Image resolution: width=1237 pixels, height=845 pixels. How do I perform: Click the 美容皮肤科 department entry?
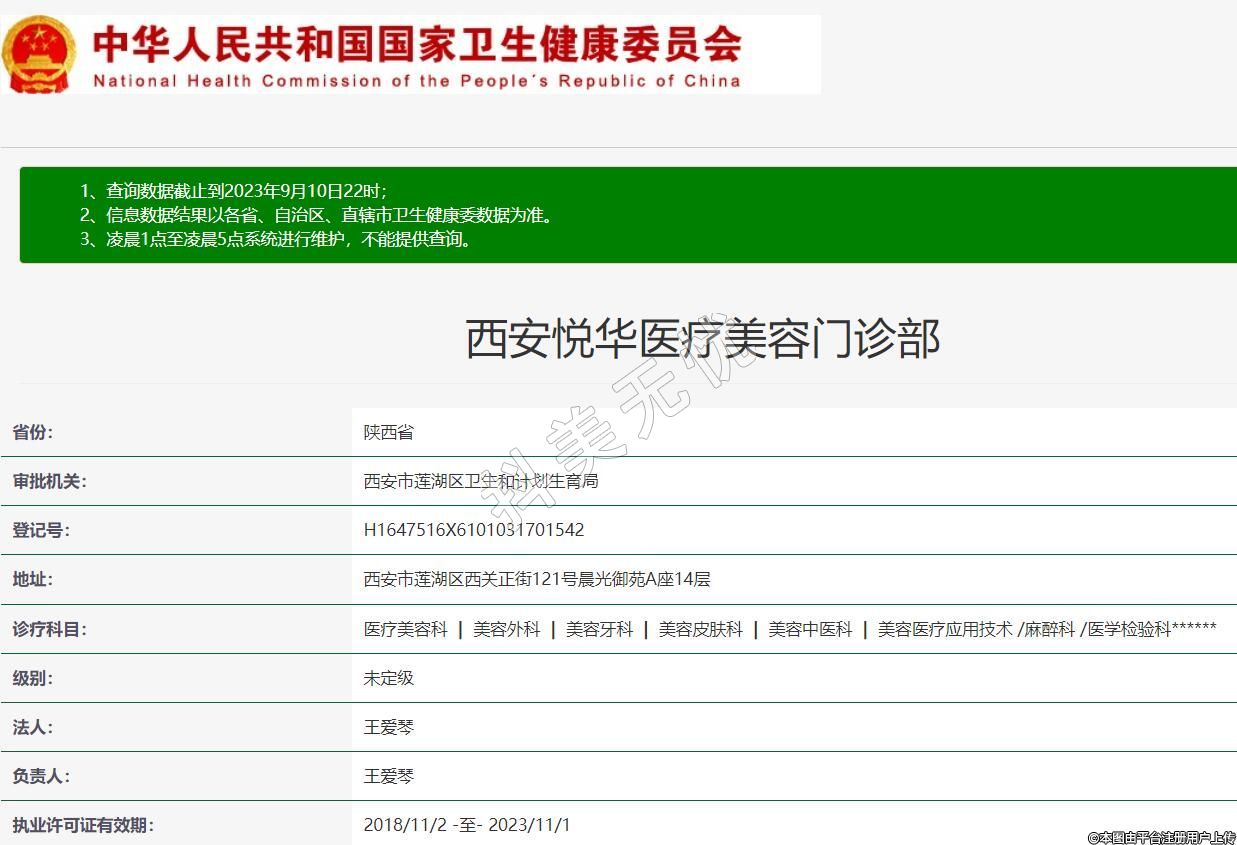point(700,629)
